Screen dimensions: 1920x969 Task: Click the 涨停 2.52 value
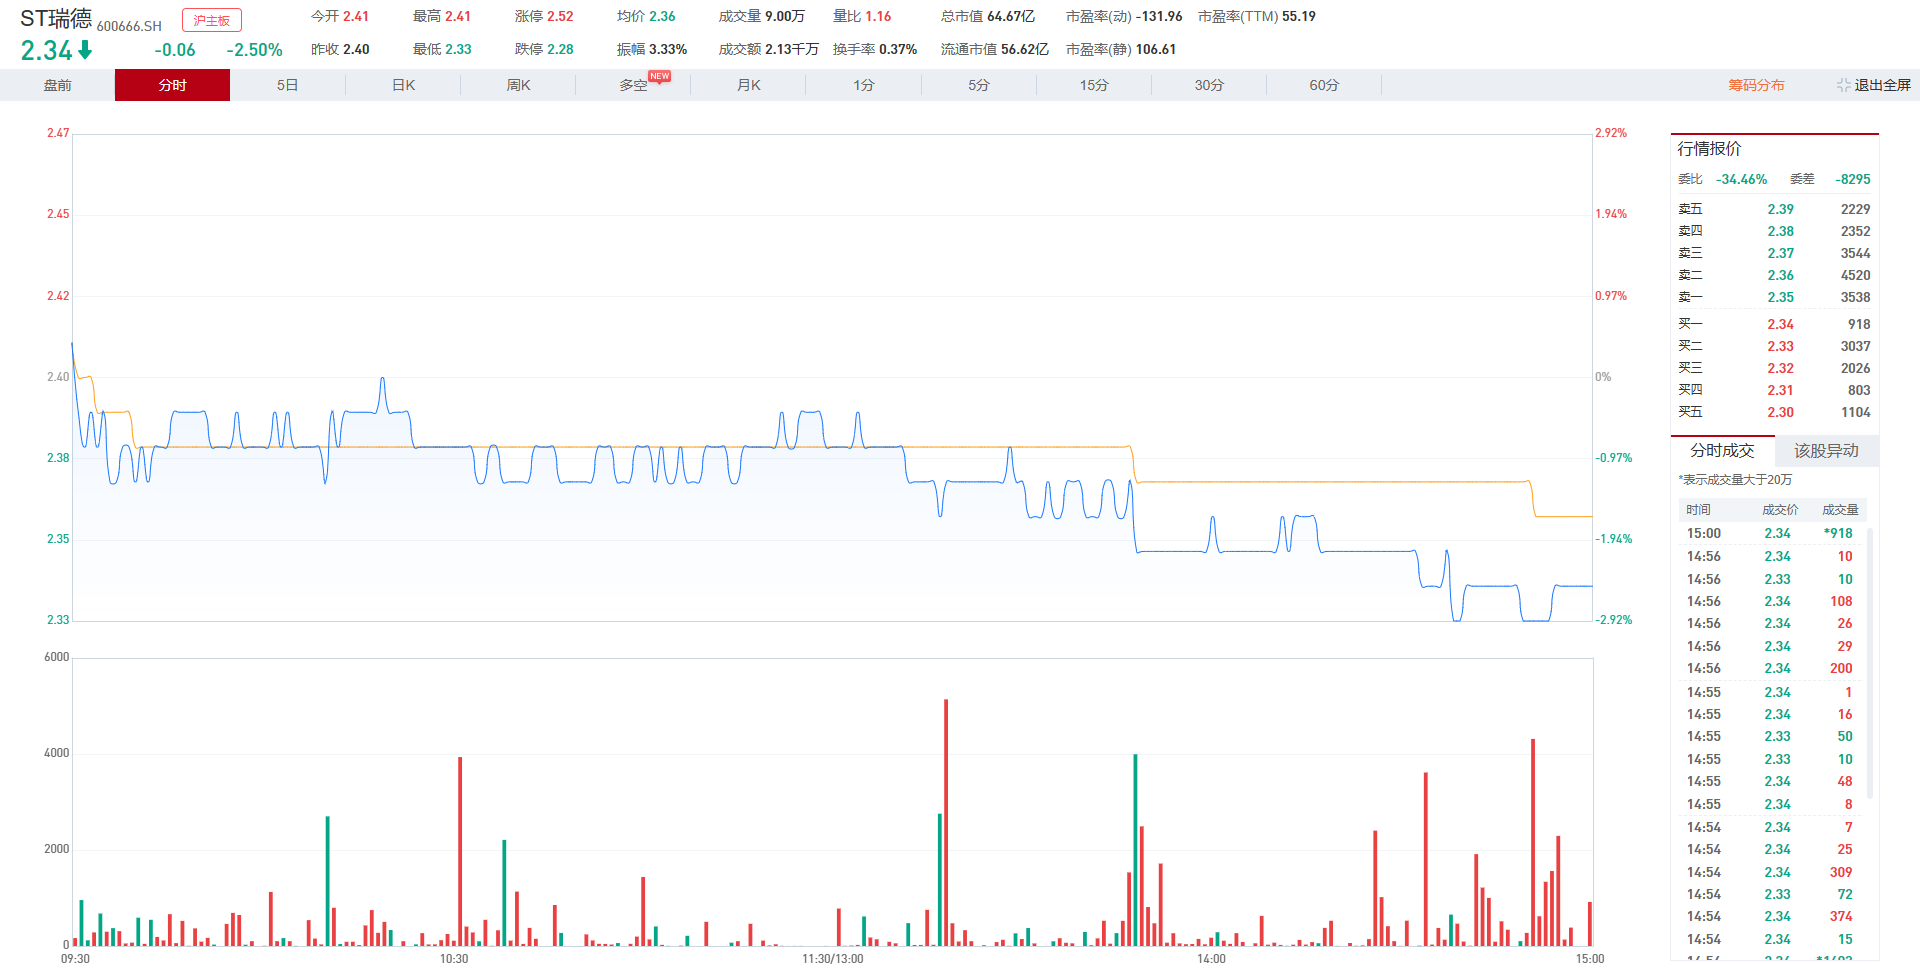click(560, 16)
